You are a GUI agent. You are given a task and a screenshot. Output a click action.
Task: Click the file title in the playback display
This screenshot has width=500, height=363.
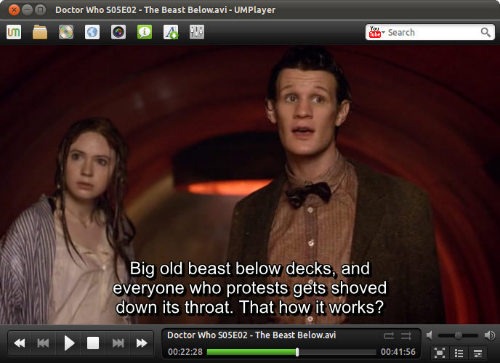252,335
